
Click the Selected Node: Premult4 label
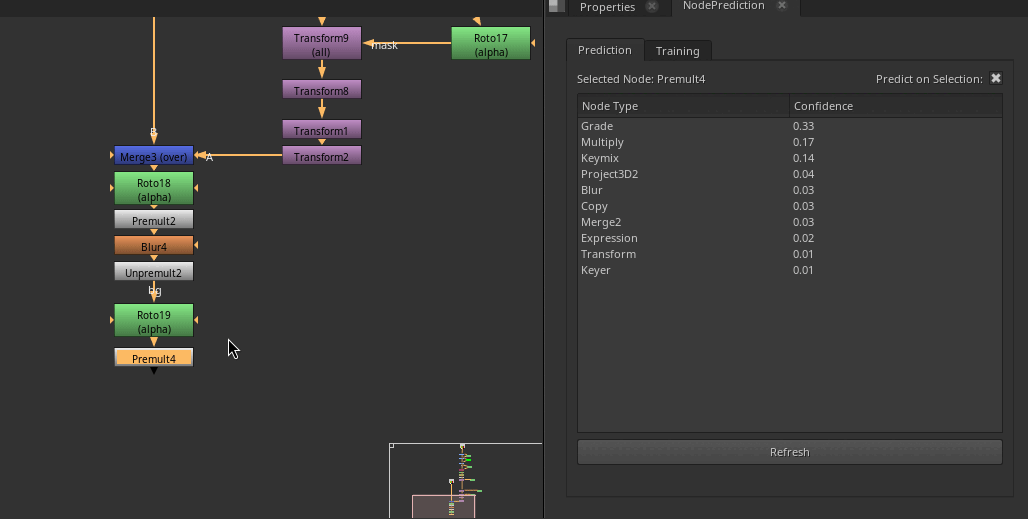pyautogui.click(x=641, y=79)
